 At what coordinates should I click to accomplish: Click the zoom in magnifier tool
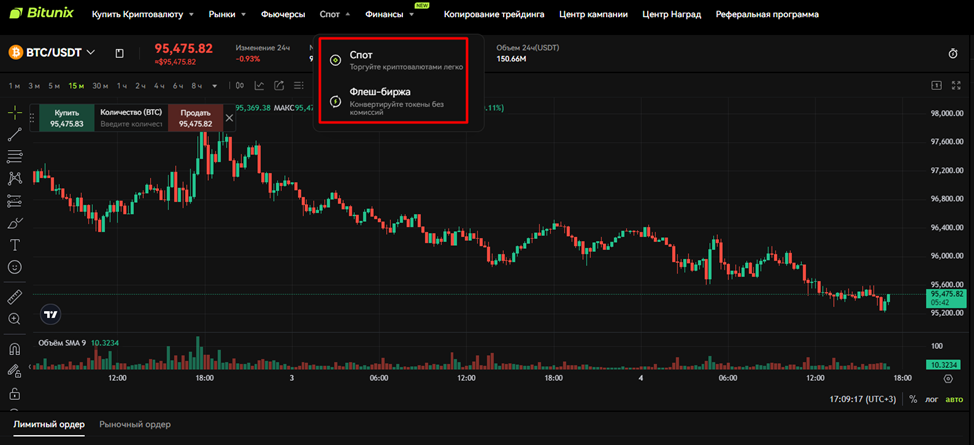pyautogui.click(x=15, y=319)
